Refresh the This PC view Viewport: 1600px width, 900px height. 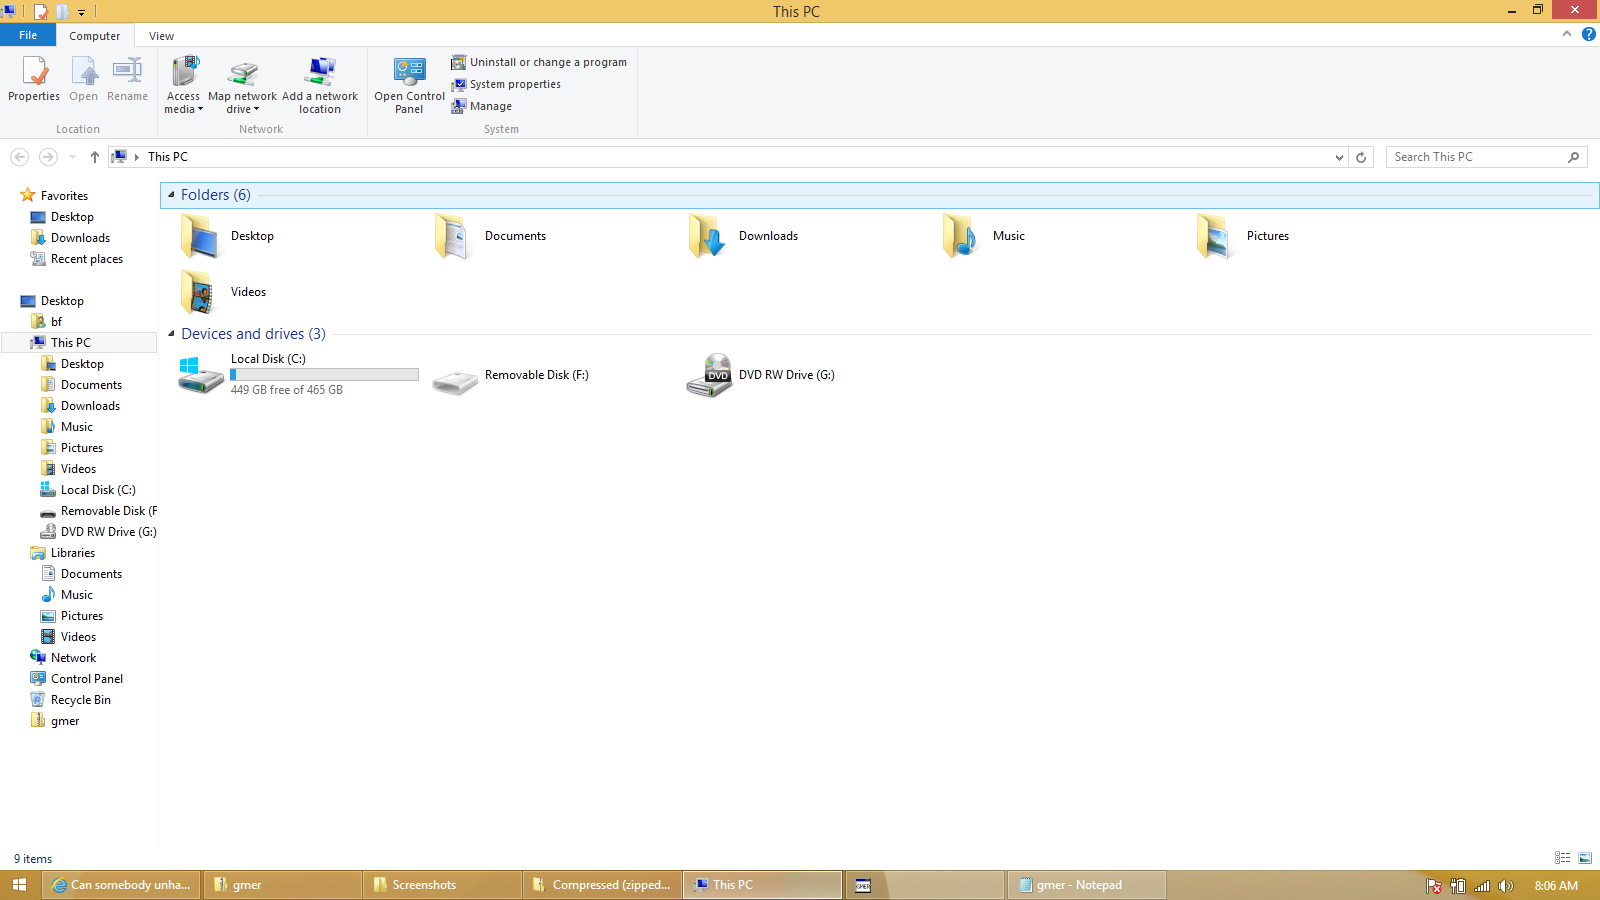point(1361,157)
